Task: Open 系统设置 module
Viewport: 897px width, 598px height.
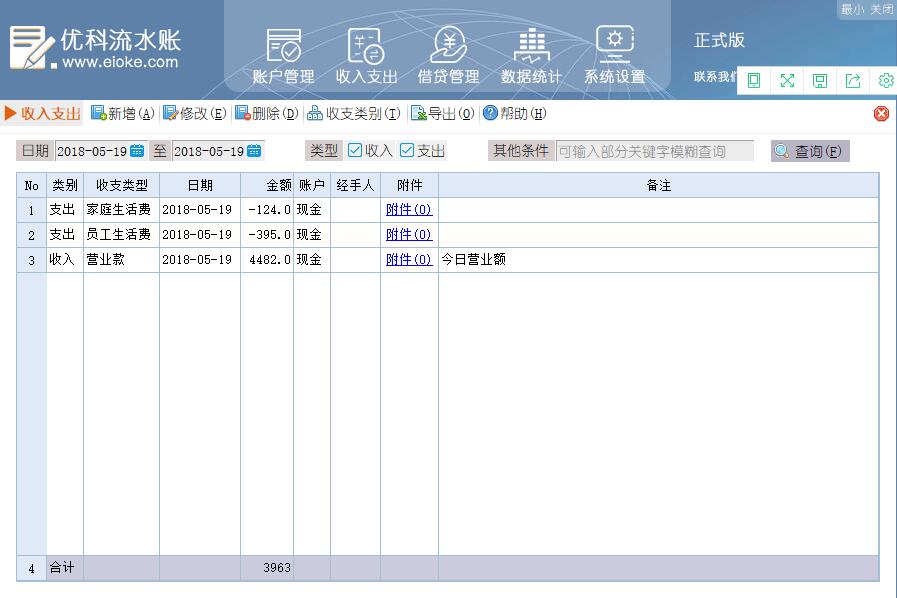Action: [614, 56]
